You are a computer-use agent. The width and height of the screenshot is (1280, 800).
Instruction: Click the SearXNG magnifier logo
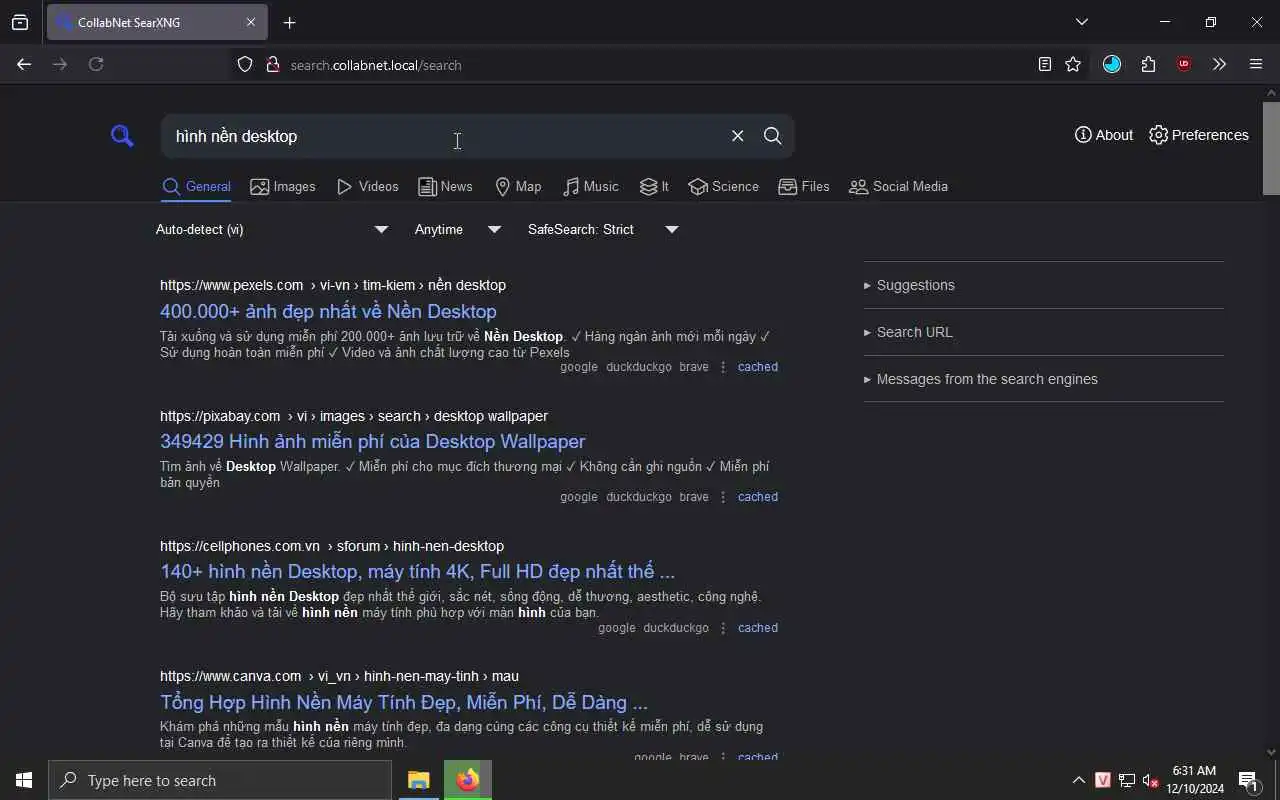[122, 136]
